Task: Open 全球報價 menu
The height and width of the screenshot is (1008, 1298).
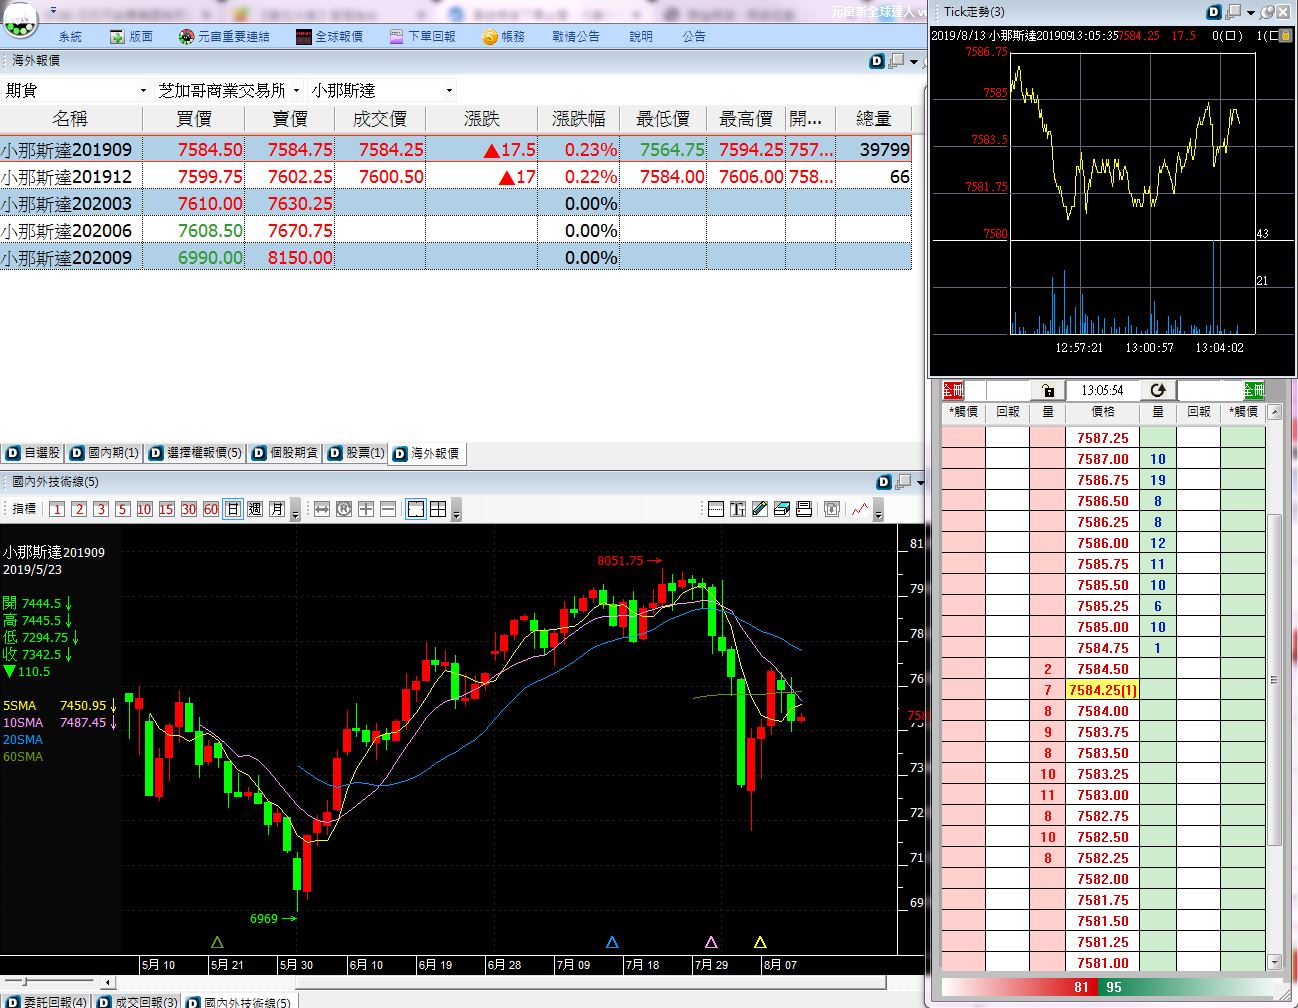Action: pyautogui.click(x=329, y=36)
